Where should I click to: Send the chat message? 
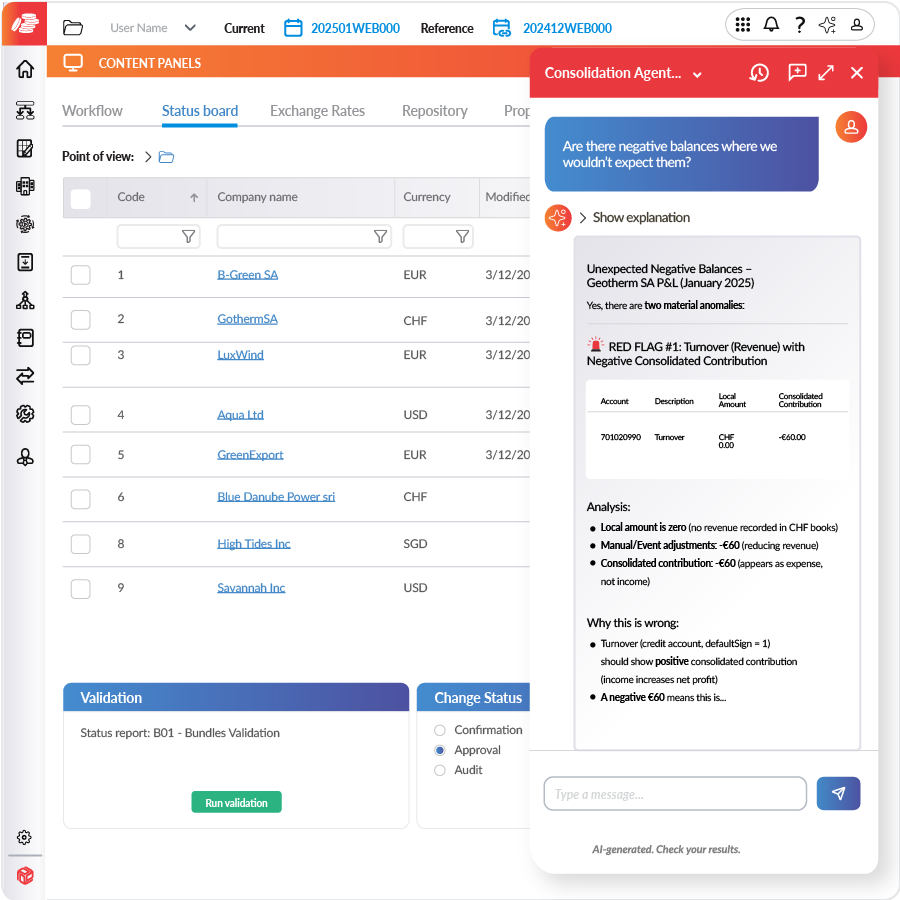[838, 793]
